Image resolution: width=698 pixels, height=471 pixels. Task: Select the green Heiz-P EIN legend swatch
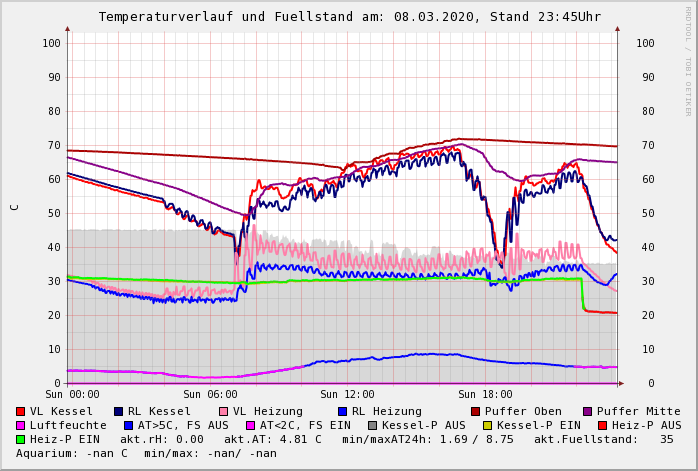(x=20, y=440)
